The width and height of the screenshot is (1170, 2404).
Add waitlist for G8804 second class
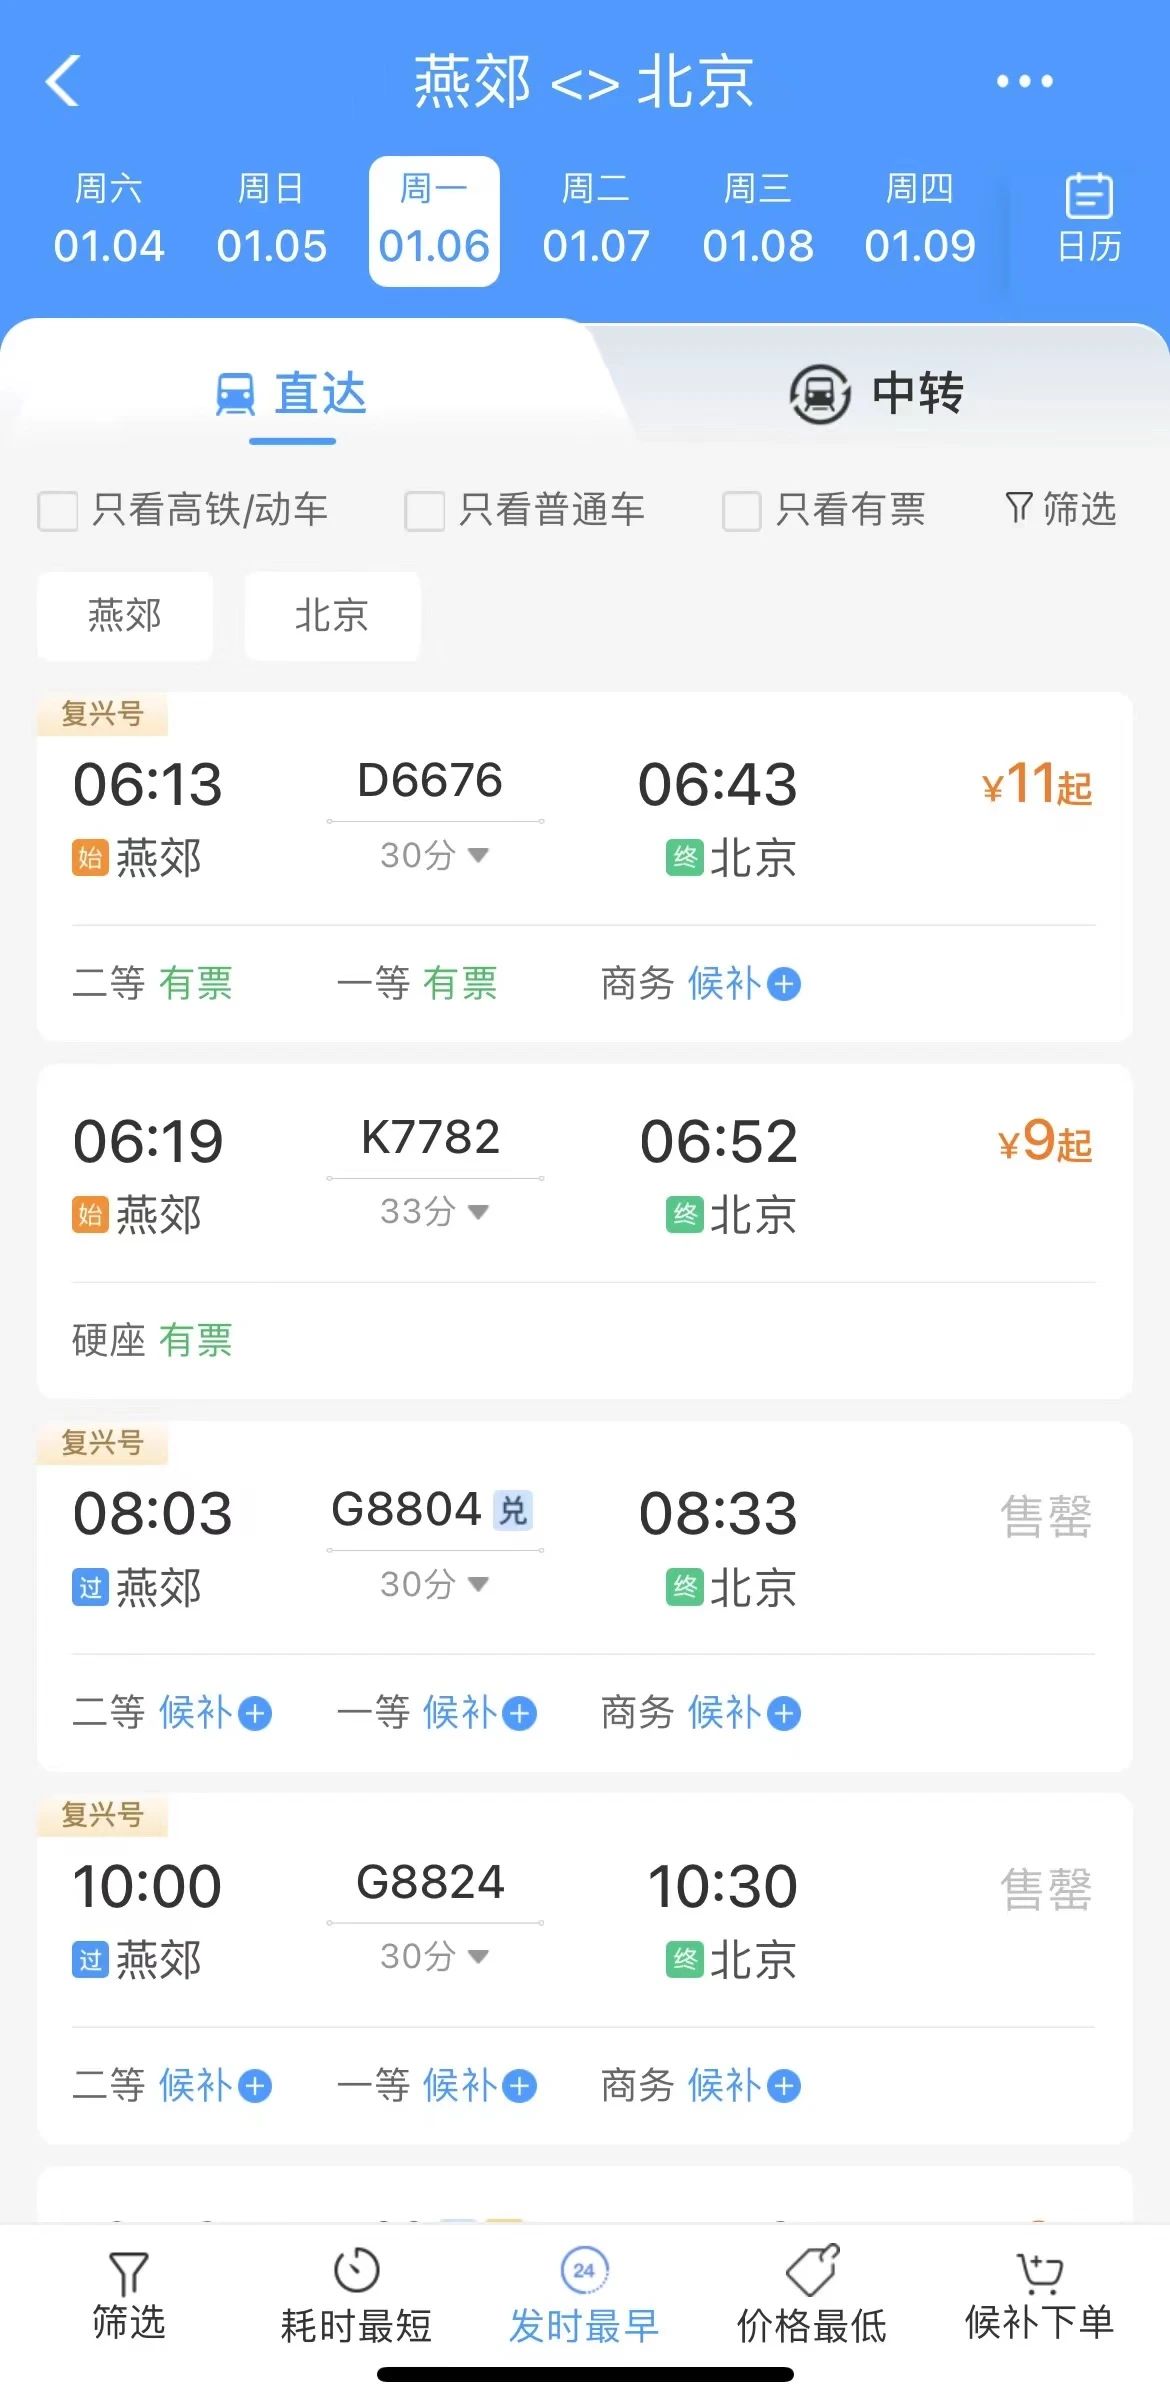[x=255, y=1713]
